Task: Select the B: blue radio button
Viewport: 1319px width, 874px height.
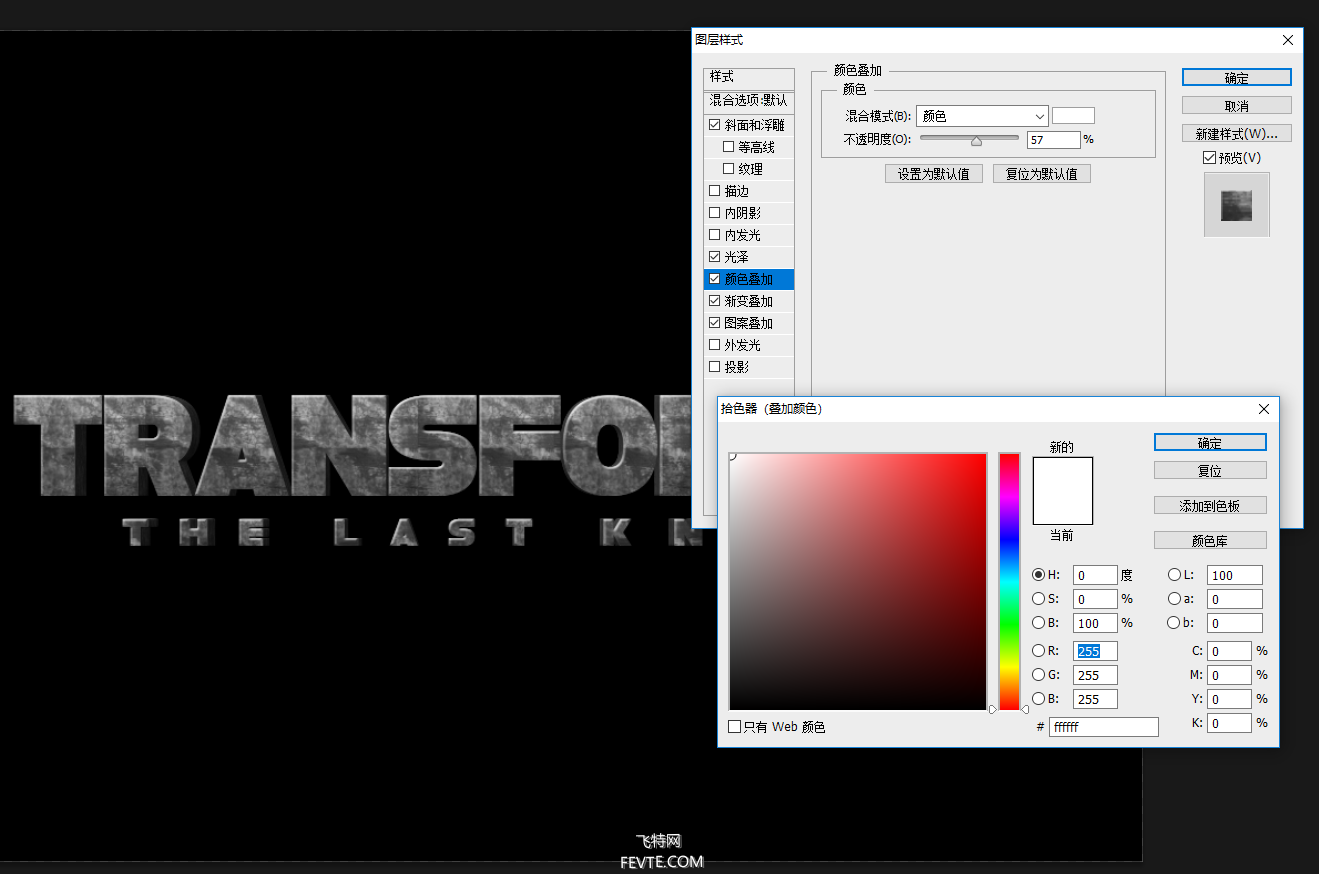Action: [x=1039, y=699]
